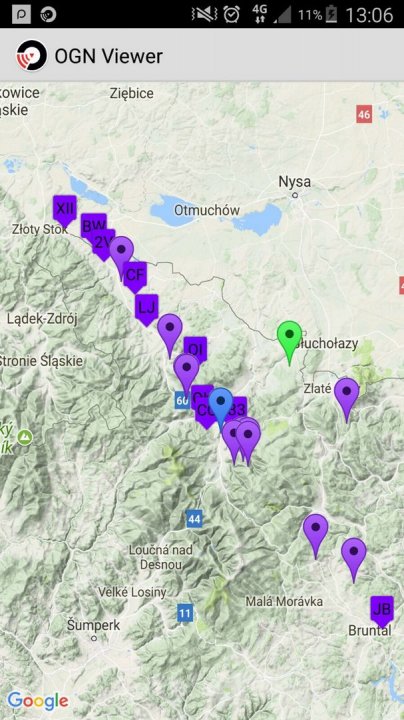The width and height of the screenshot is (404, 720).
Task: Open the Google logo link
Action: pos(38,702)
